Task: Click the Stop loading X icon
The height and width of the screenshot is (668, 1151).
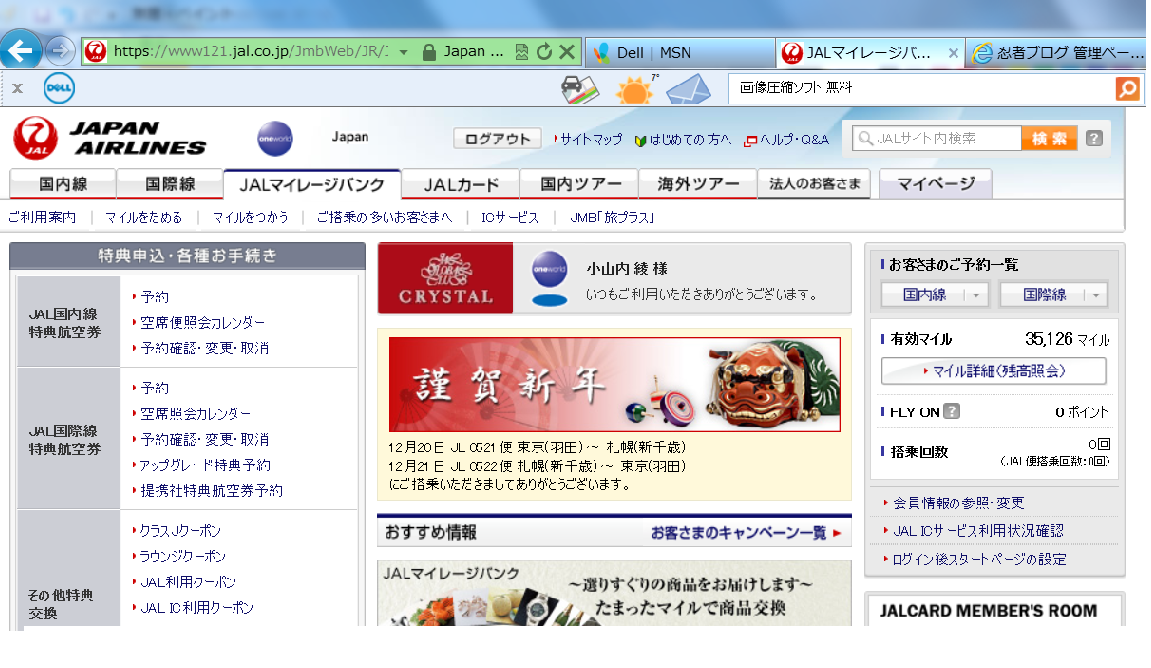Action: pyautogui.click(x=567, y=52)
